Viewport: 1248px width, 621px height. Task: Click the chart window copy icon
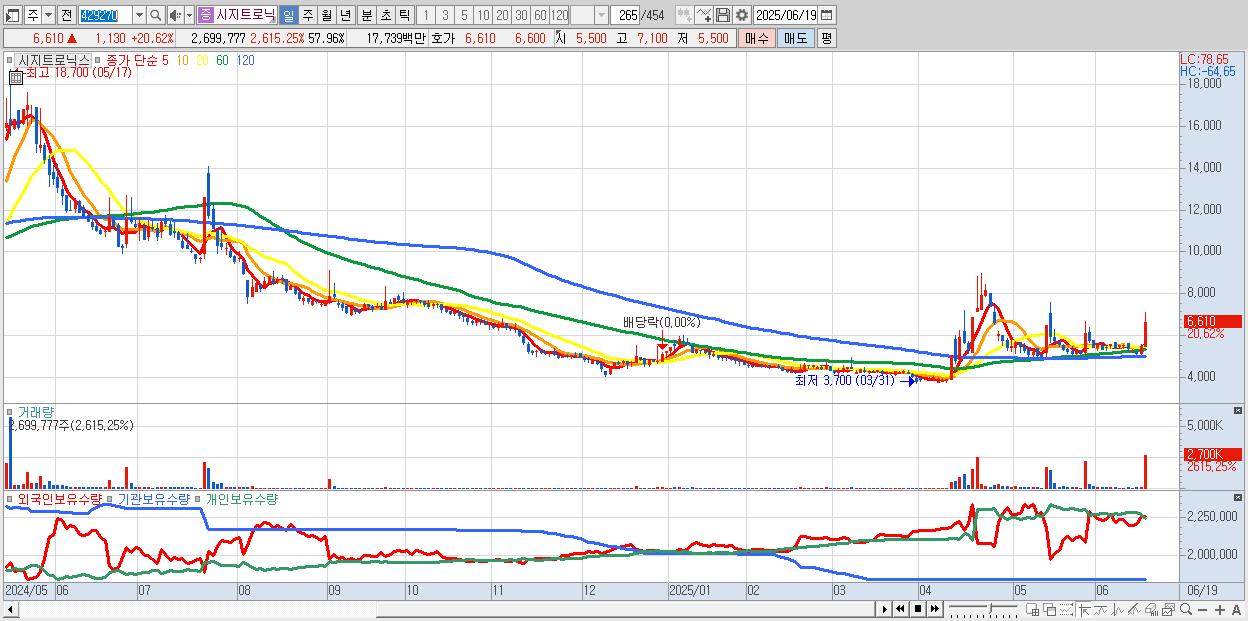point(1168,609)
